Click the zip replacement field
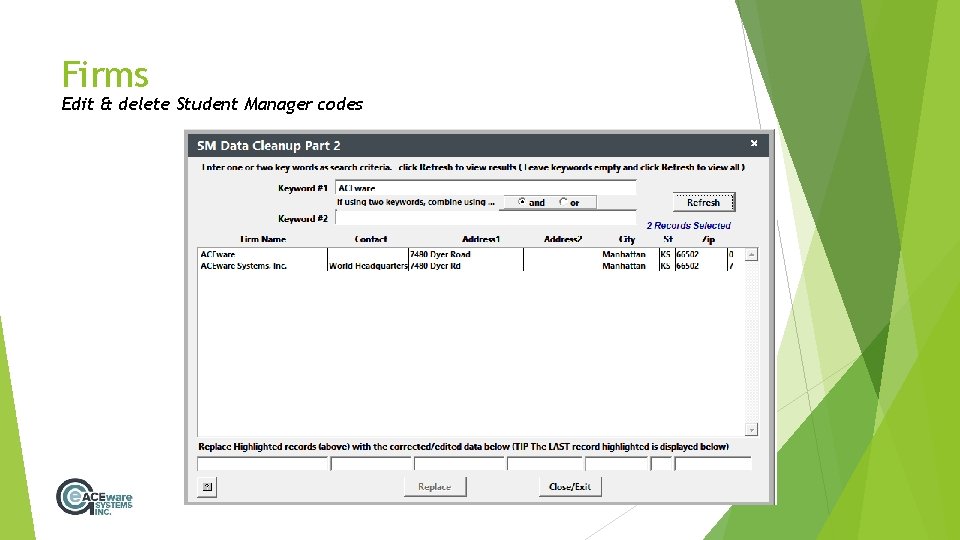This screenshot has width=960, height=540. 713,463
